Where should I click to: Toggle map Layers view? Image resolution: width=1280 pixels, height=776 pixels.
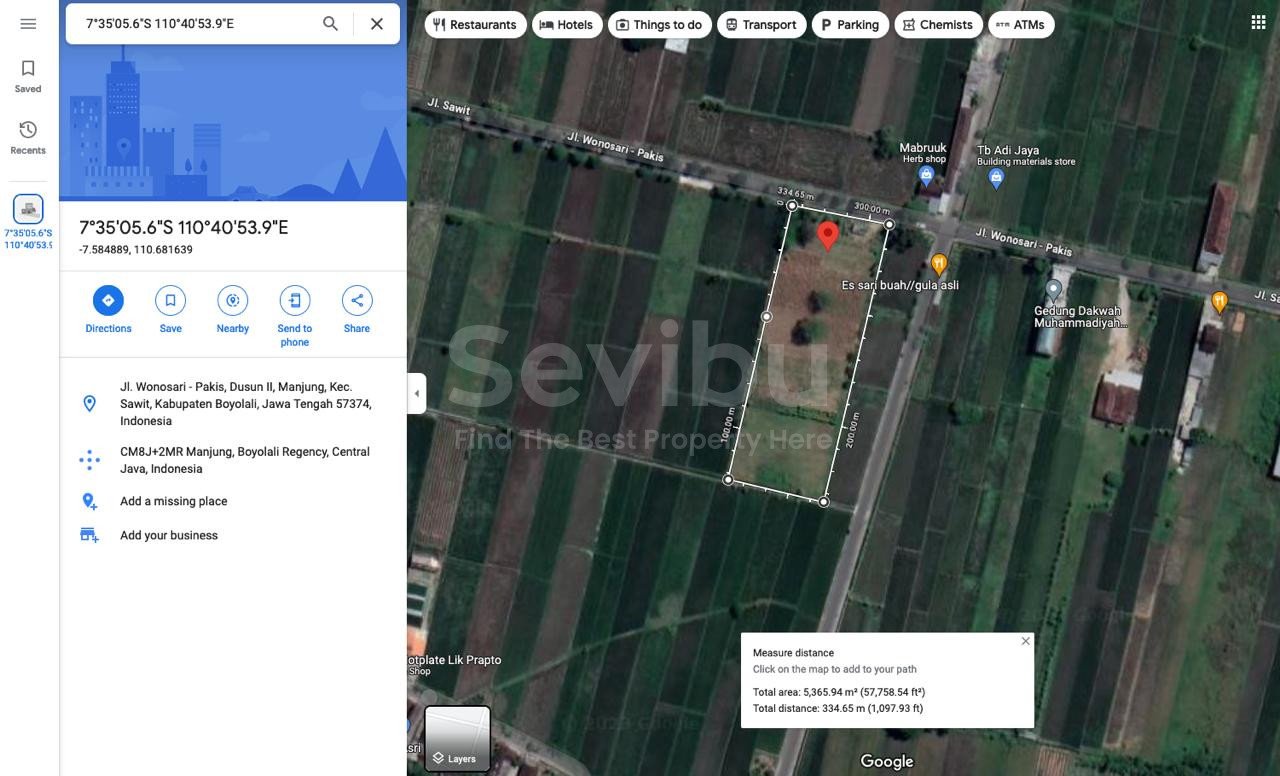click(x=457, y=739)
